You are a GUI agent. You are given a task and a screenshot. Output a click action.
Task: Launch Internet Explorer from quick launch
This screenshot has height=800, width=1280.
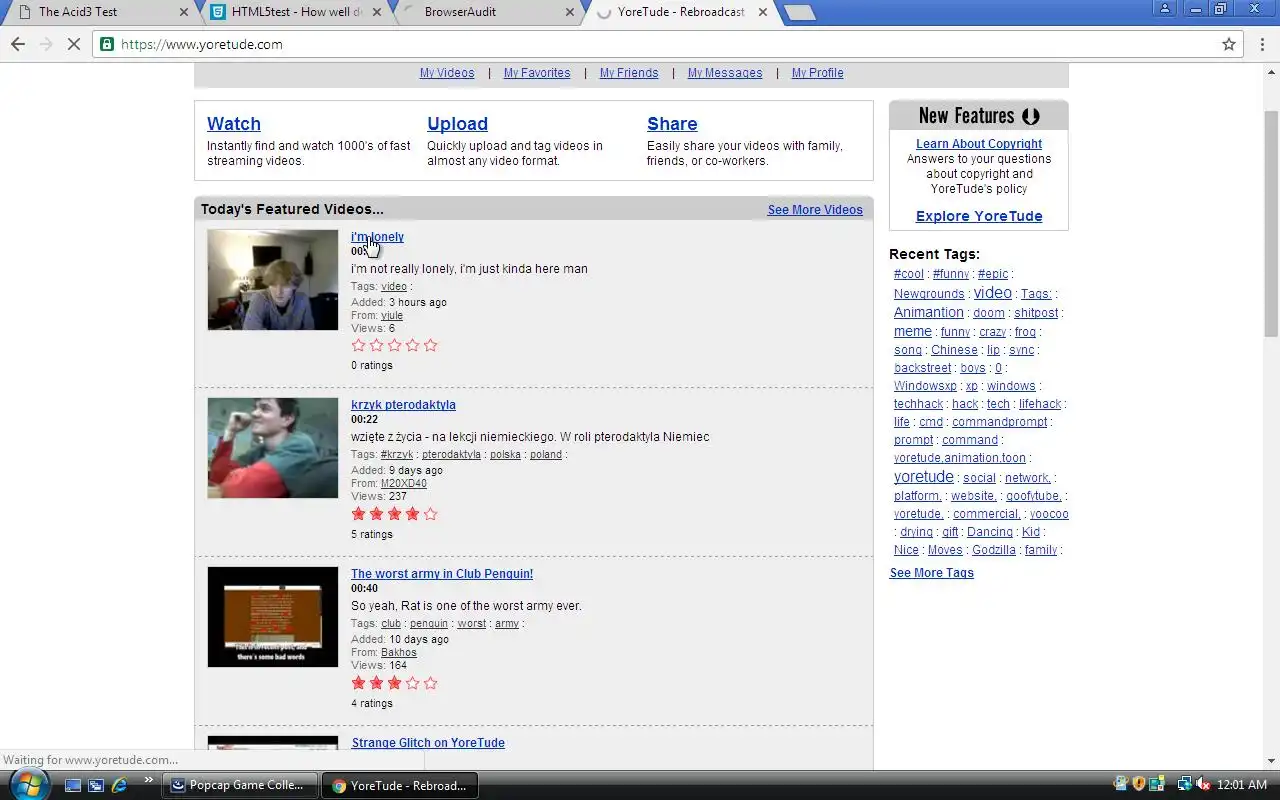(x=119, y=785)
